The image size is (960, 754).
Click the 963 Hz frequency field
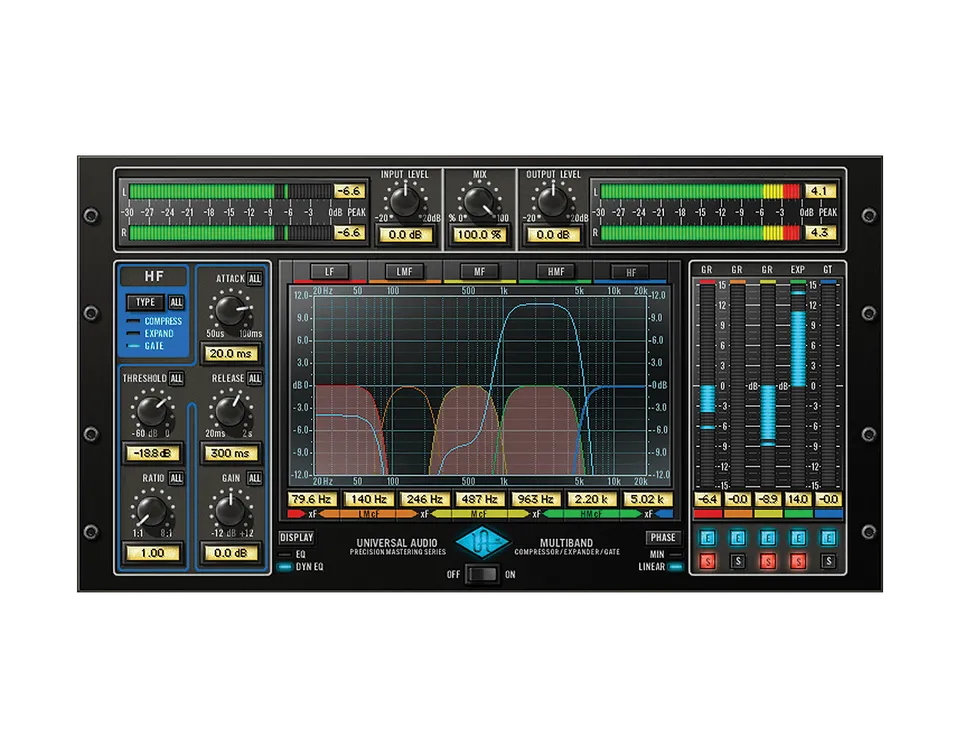pyautogui.click(x=536, y=499)
